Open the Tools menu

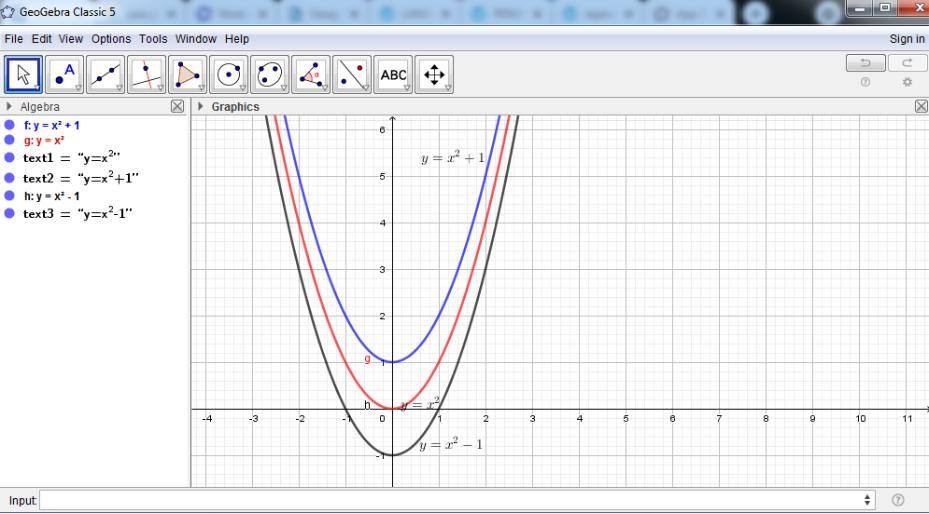pos(153,39)
